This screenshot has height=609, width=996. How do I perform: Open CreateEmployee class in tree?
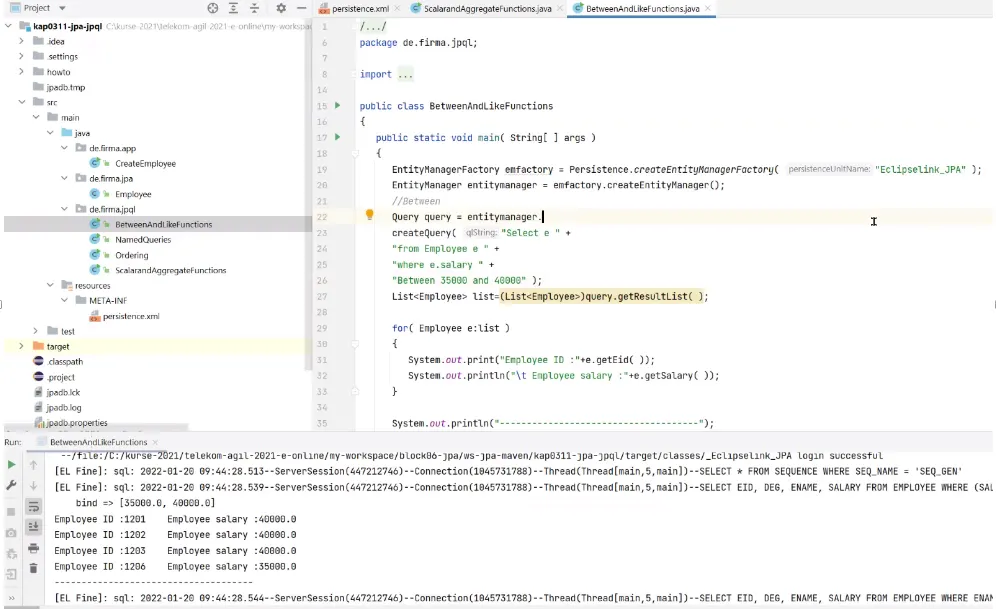click(x=145, y=163)
